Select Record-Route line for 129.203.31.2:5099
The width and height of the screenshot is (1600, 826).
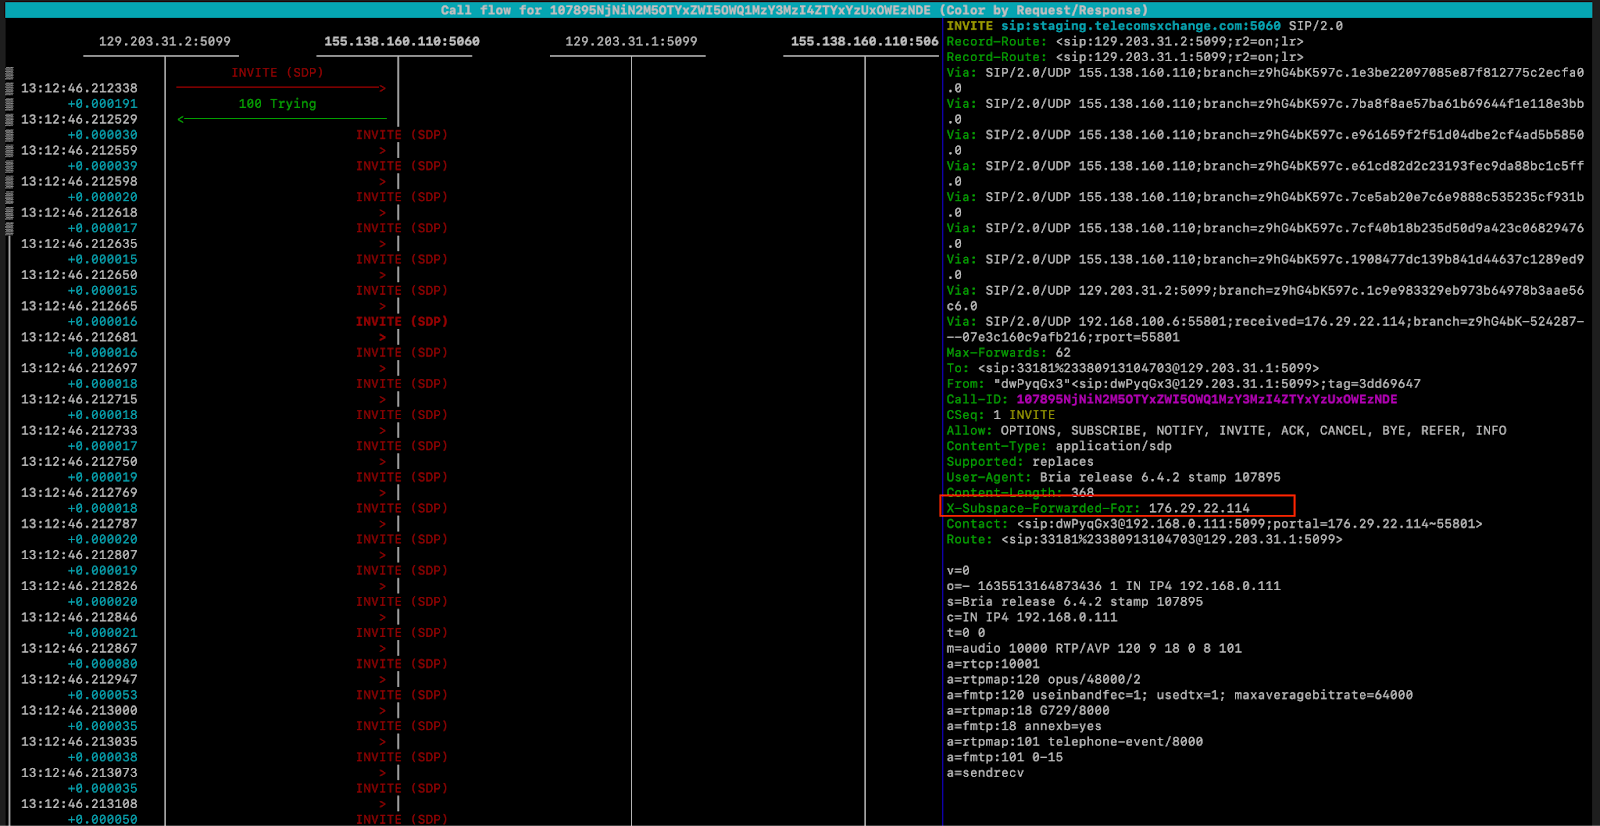point(1125,42)
